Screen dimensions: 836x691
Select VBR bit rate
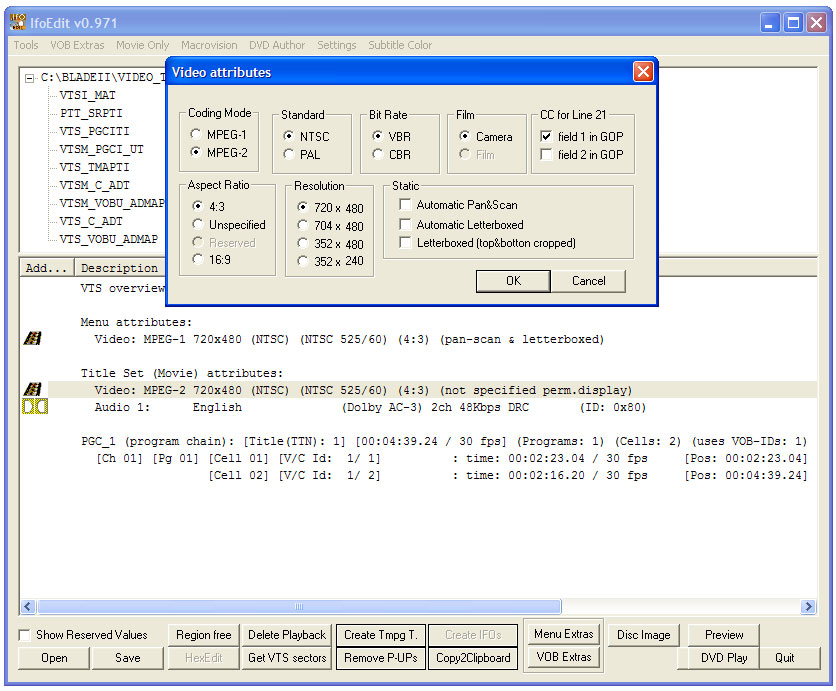click(377, 136)
